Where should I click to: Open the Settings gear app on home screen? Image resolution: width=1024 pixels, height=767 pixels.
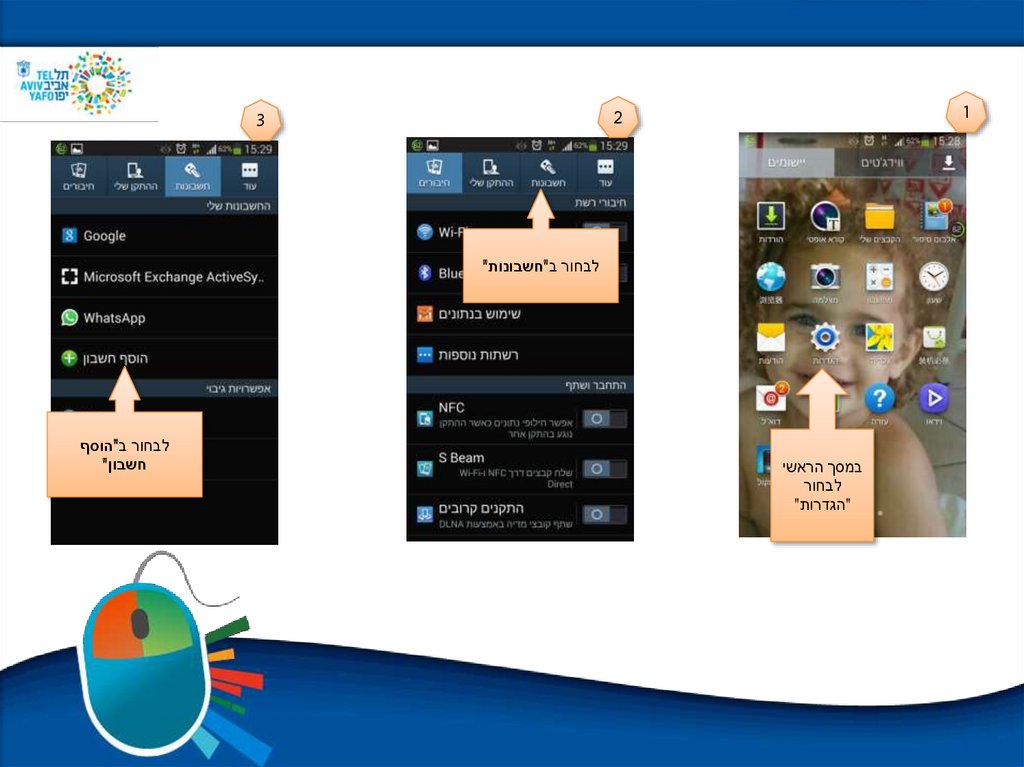[x=825, y=338]
